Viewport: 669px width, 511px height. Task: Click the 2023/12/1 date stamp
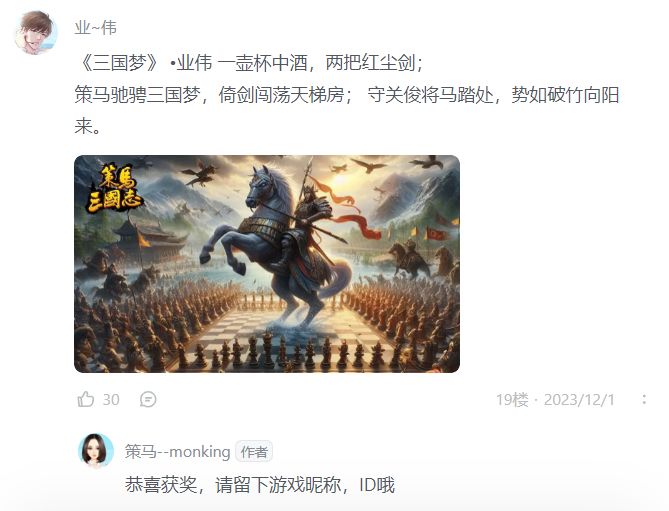579,400
